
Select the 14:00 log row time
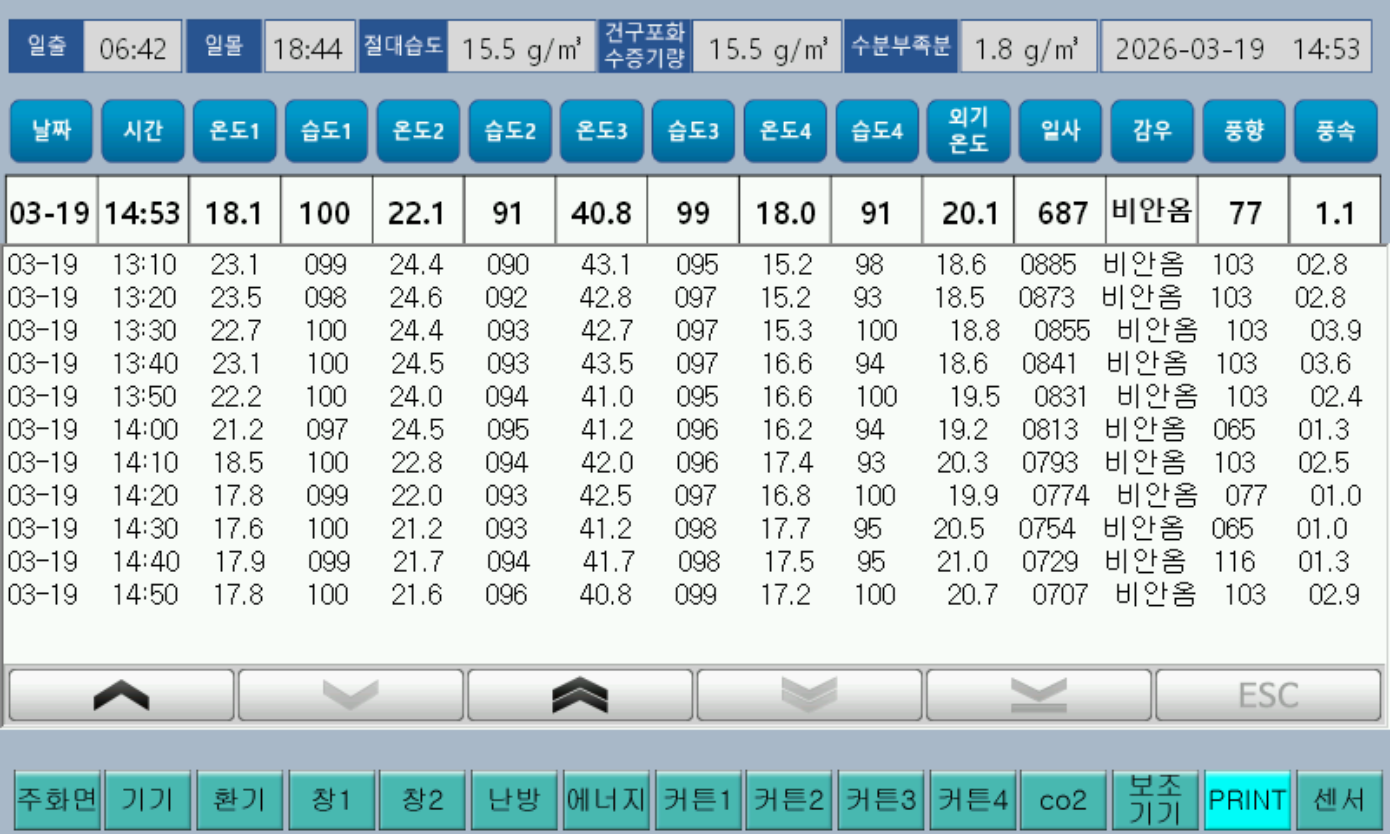point(145,430)
